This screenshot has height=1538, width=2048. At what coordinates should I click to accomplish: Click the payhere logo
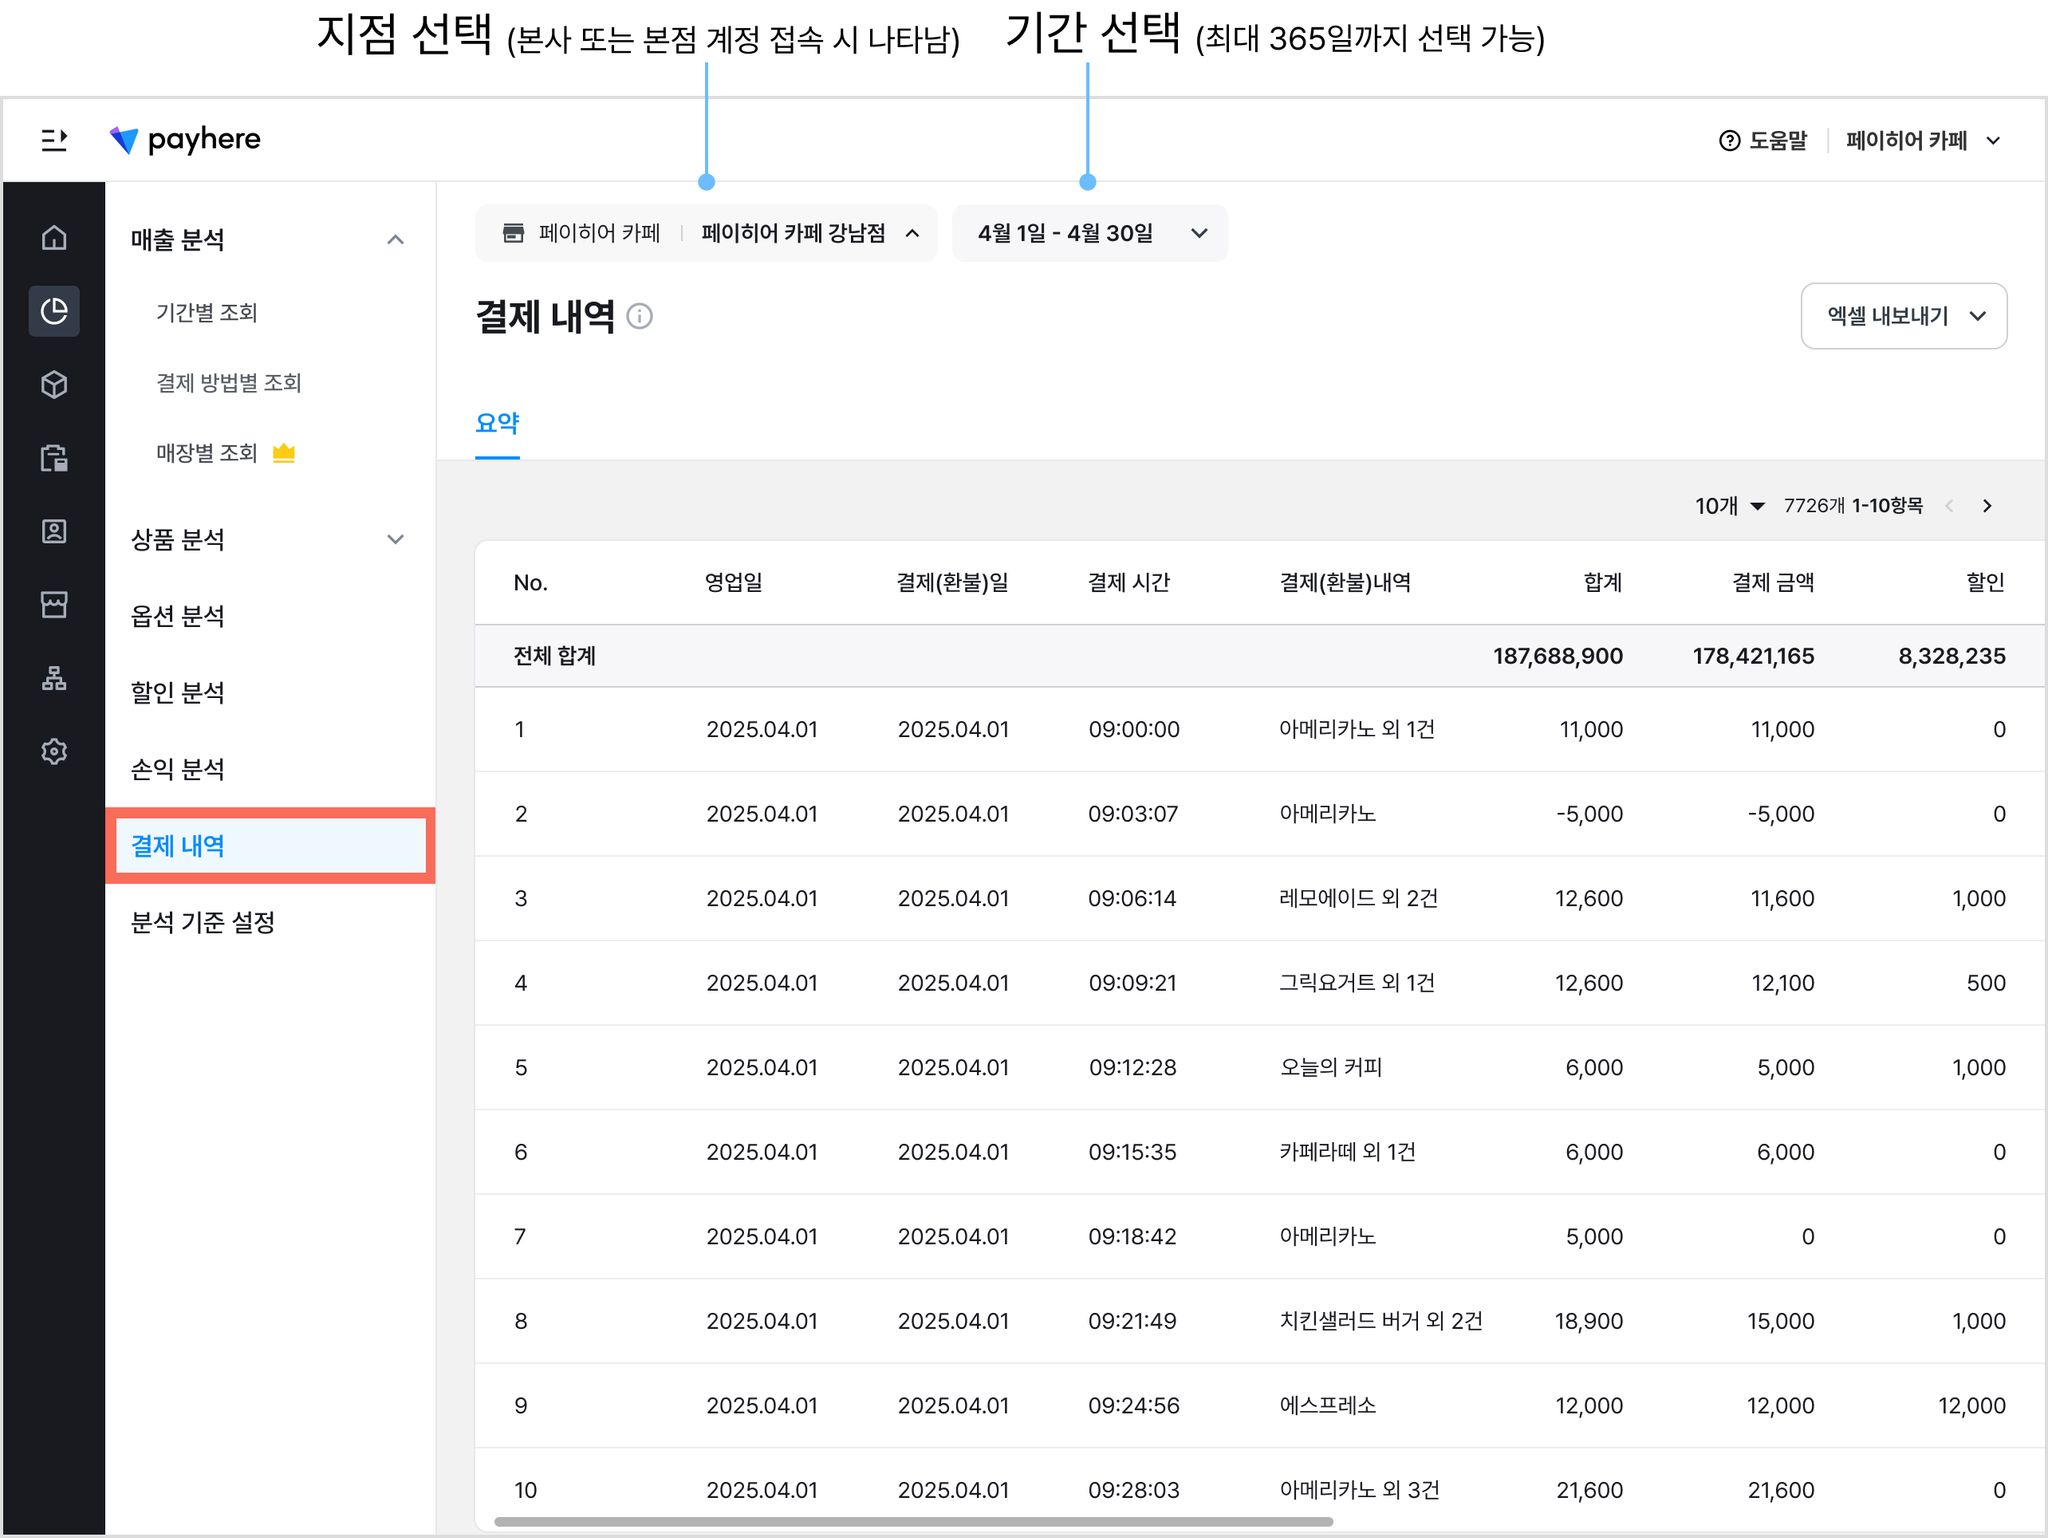pyautogui.click(x=185, y=139)
